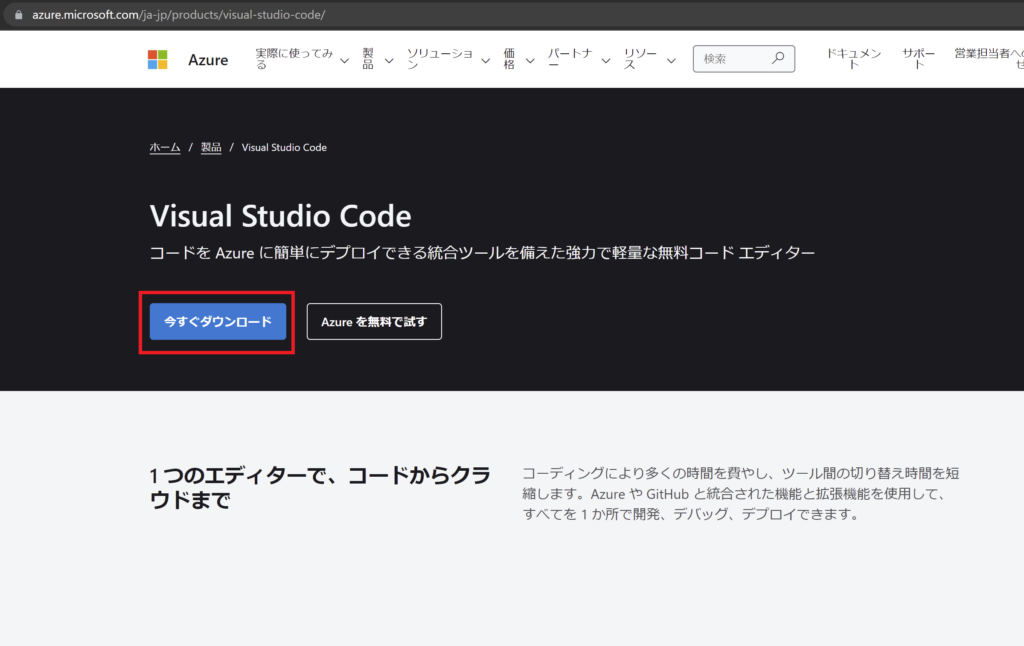The height and width of the screenshot is (646, 1024).
Task: Click the Azure を無料で試す button
Action: point(374,321)
